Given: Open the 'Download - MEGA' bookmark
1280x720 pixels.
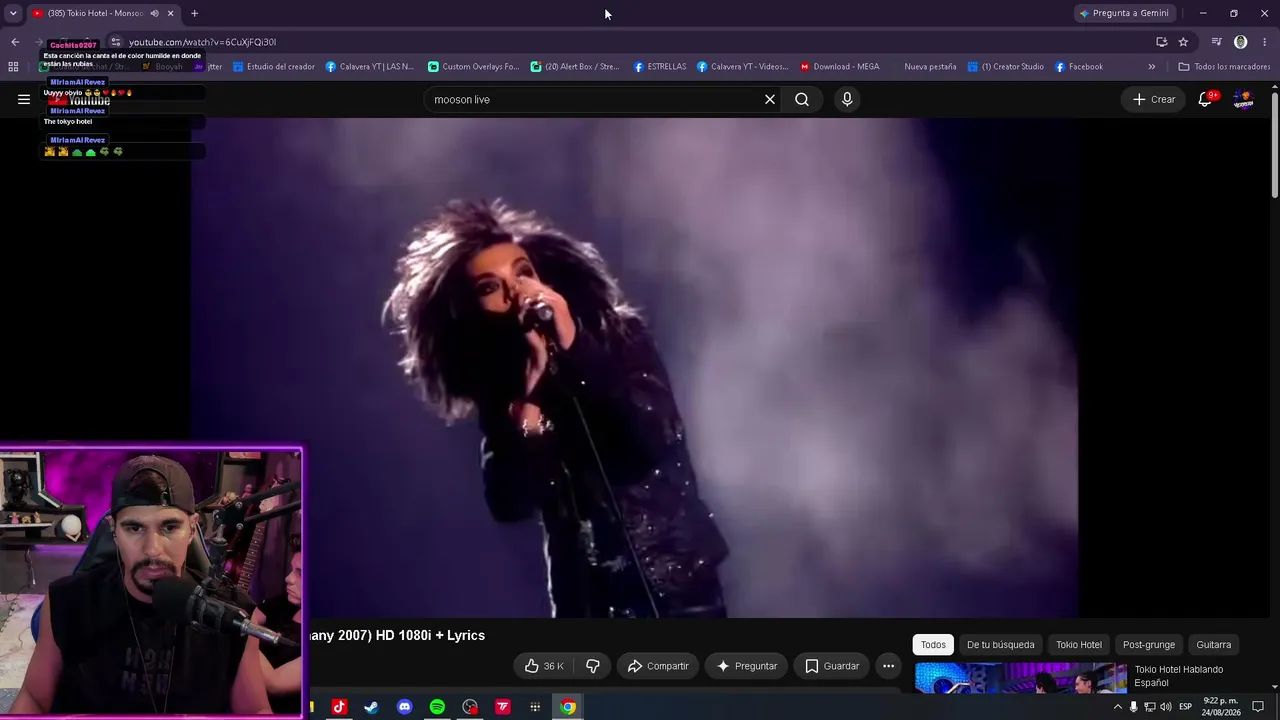Looking at the screenshot, I should coord(840,67).
